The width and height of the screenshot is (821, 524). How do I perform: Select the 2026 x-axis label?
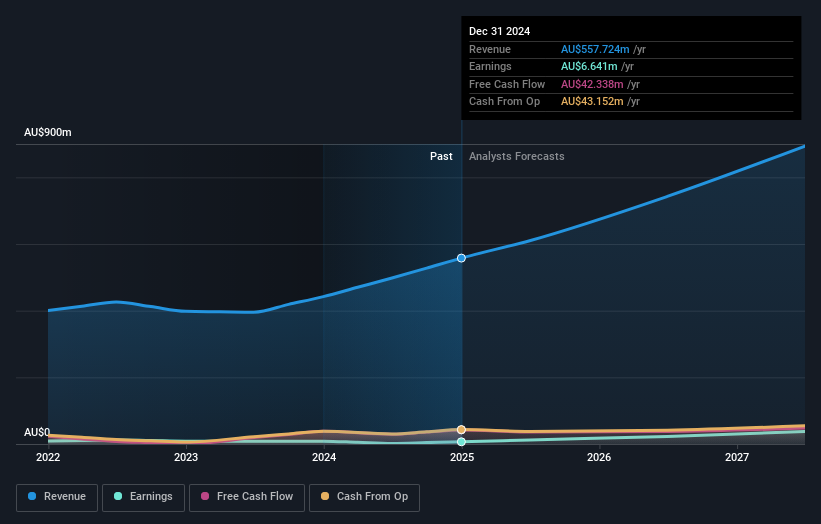[x=599, y=458]
